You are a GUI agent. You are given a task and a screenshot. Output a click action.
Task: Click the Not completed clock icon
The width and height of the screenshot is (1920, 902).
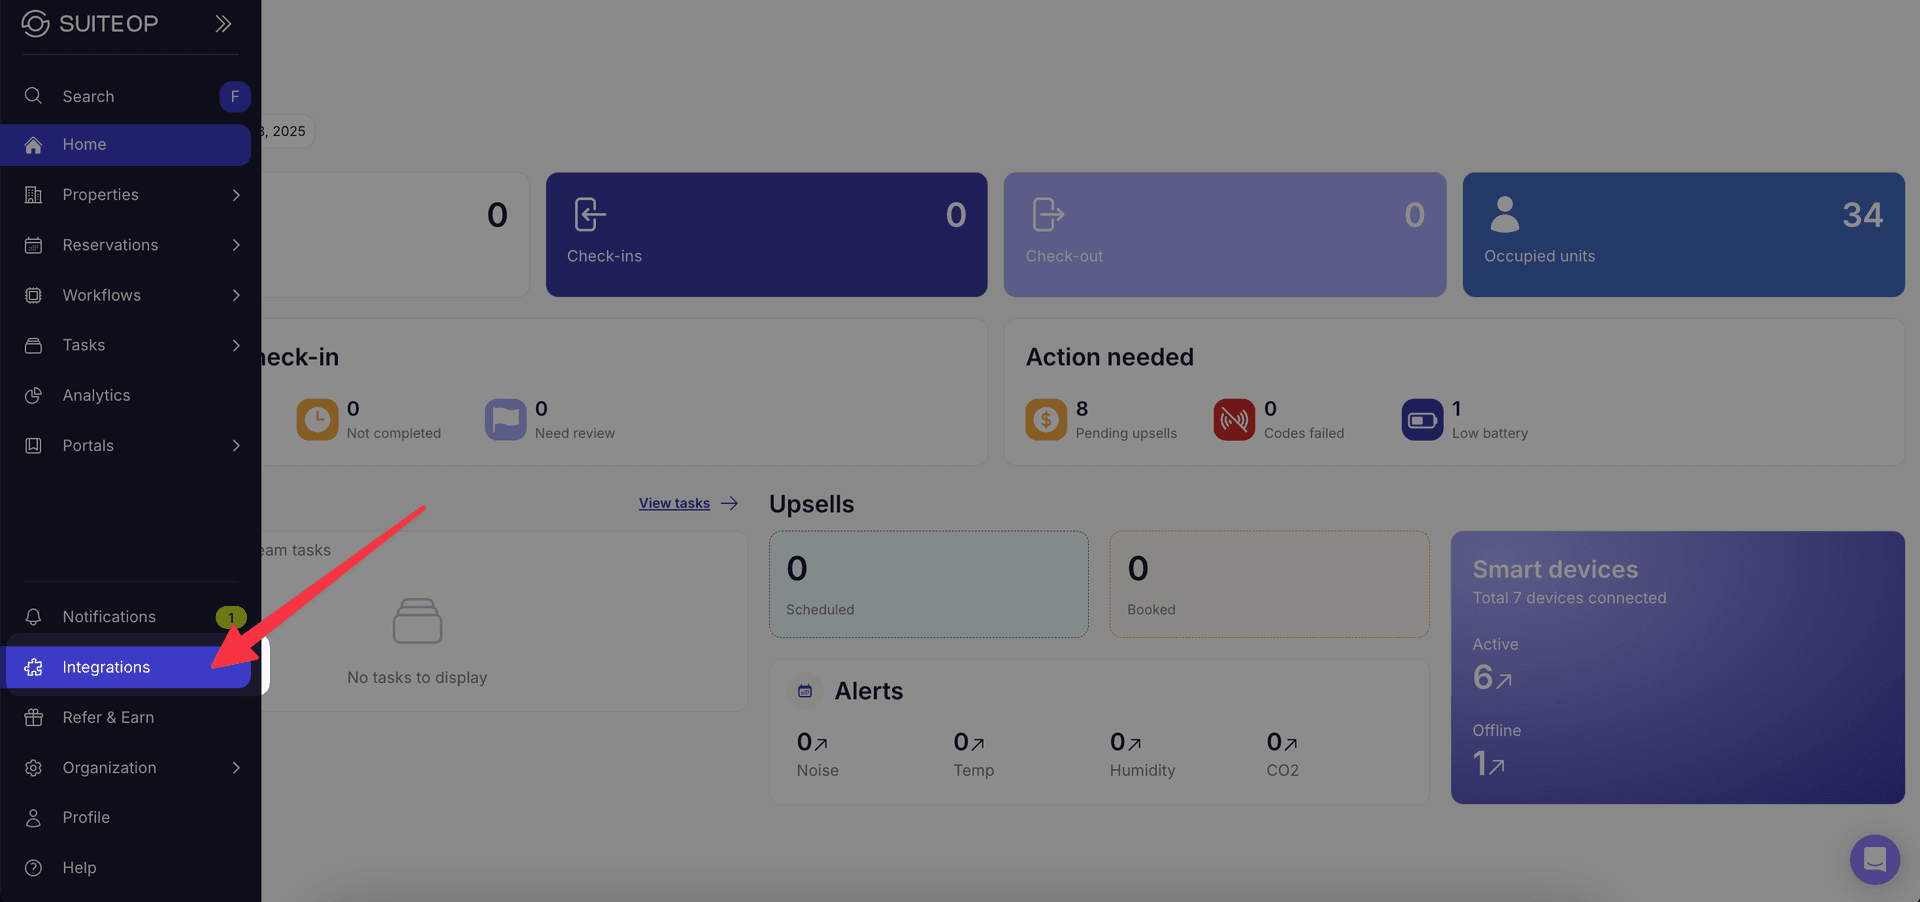[x=317, y=420]
